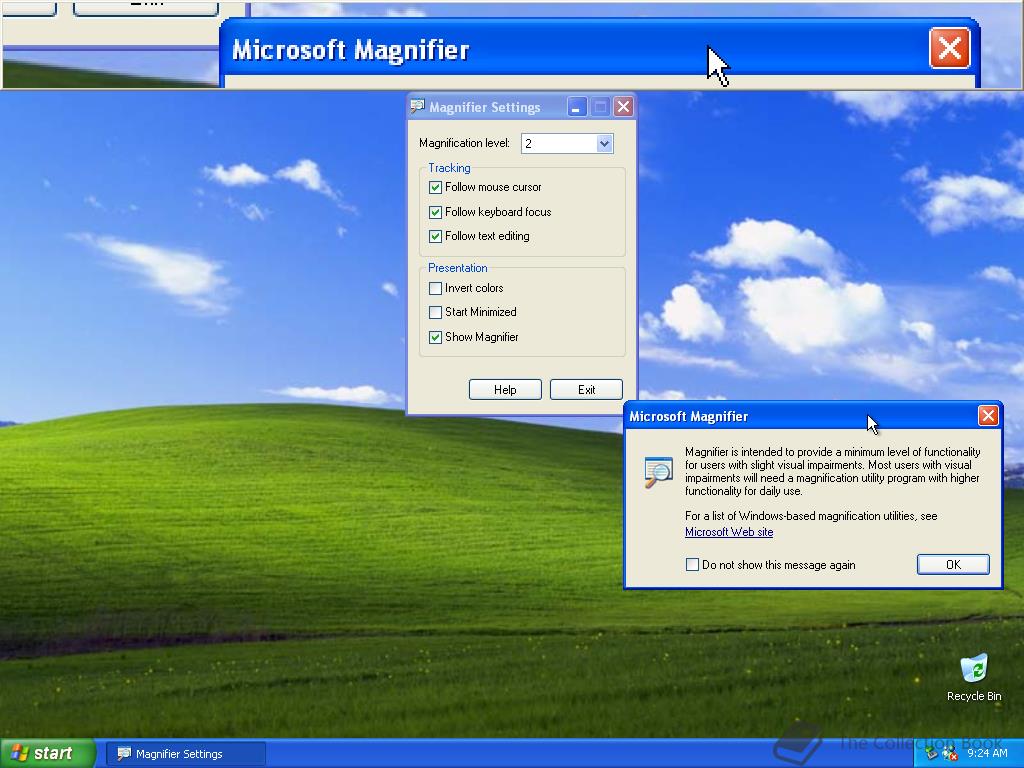
Task: Open the Magnification level dropdown
Action: (604, 143)
